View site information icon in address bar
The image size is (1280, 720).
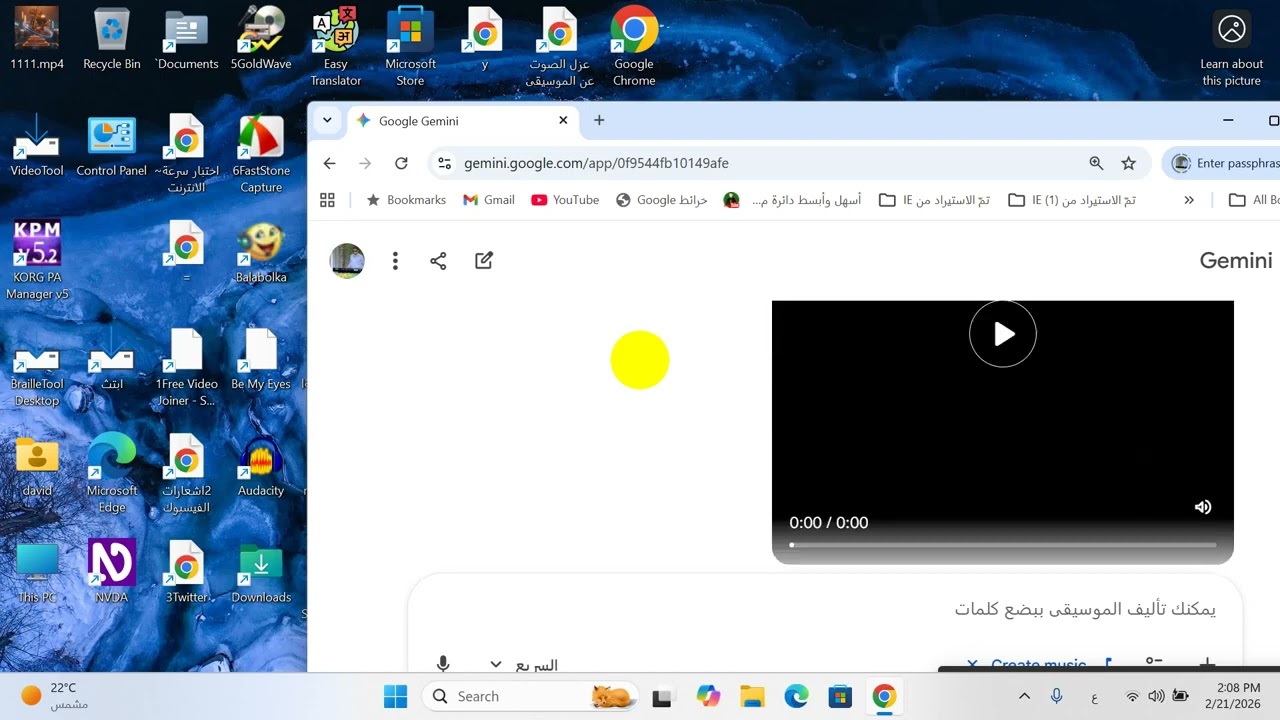pyautogui.click(x=445, y=163)
